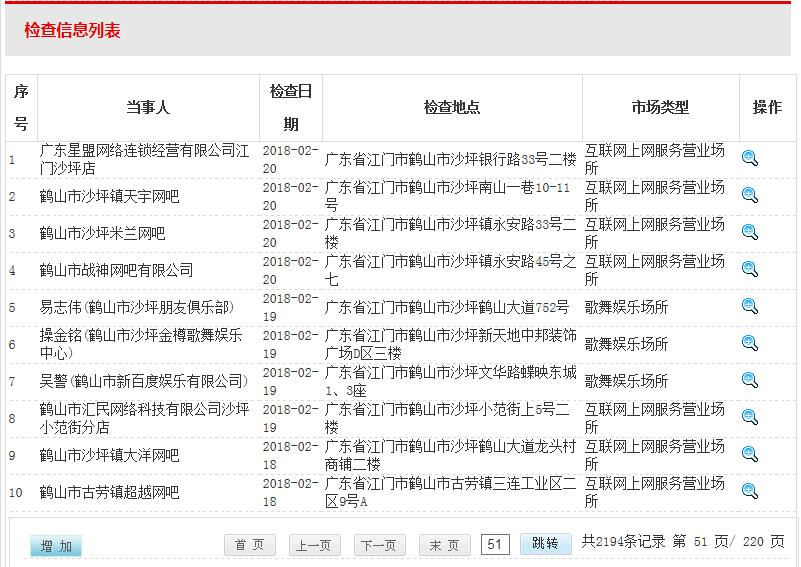Image resolution: width=801 pixels, height=567 pixels.
Task: Click the 当事人 column header
Action: (147, 107)
